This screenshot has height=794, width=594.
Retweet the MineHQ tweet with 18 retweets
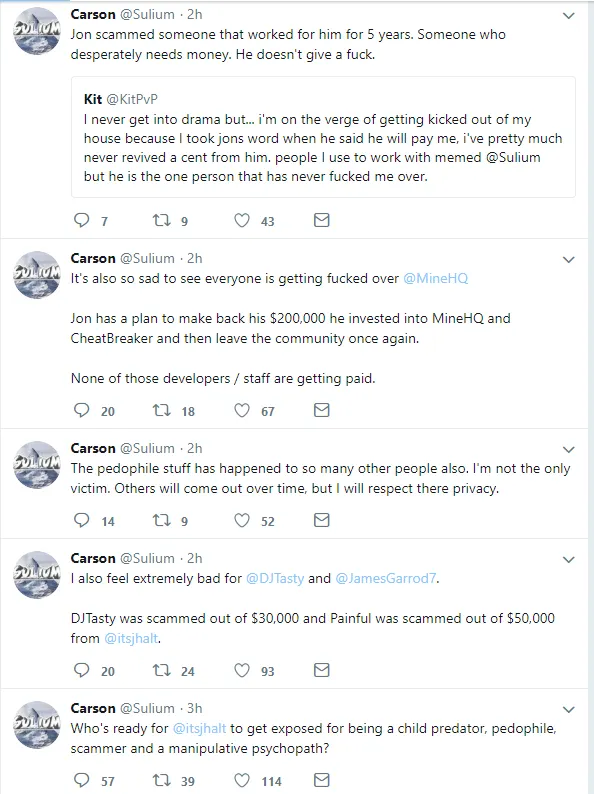point(162,410)
